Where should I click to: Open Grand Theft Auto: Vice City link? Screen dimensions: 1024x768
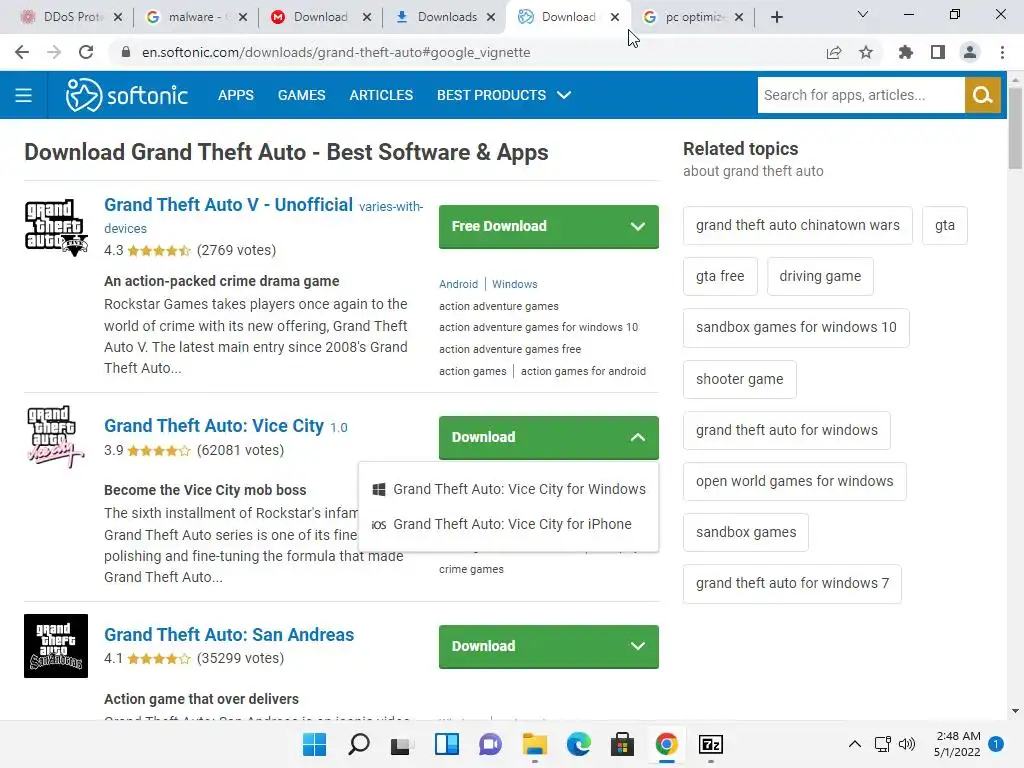pyautogui.click(x=214, y=426)
